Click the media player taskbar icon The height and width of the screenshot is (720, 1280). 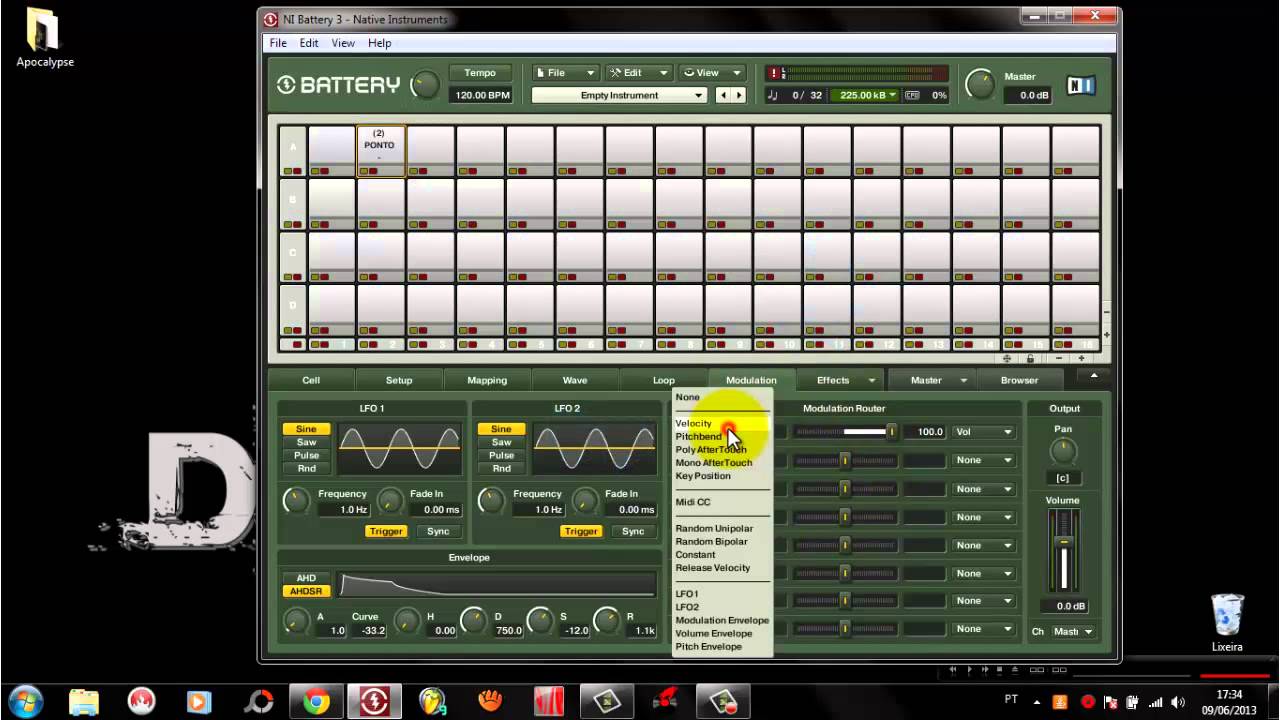[x=199, y=701]
